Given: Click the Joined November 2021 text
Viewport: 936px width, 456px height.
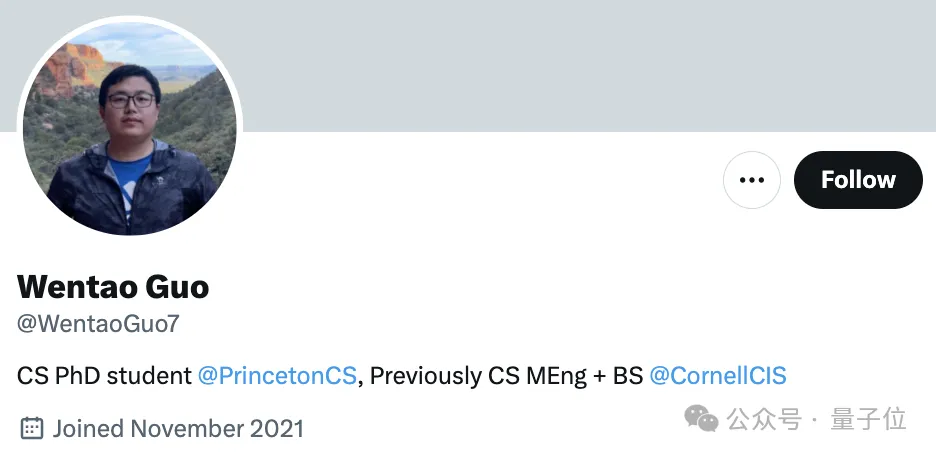Looking at the screenshot, I should 178,429.
